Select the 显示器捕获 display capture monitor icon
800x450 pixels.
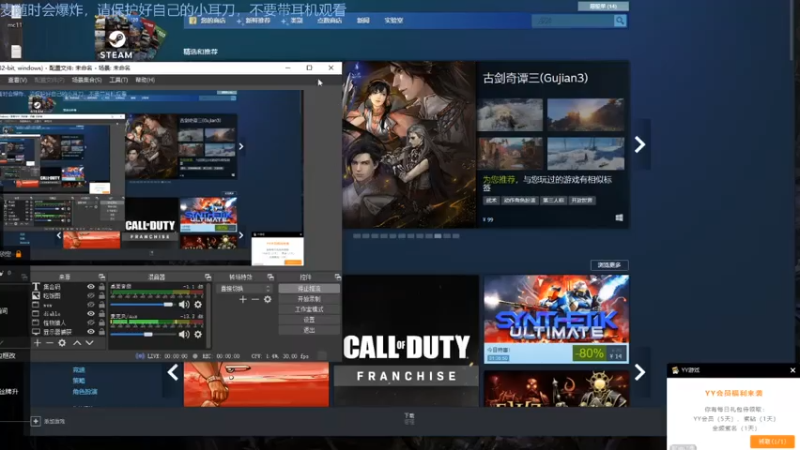pyautogui.click(x=36, y=332)
